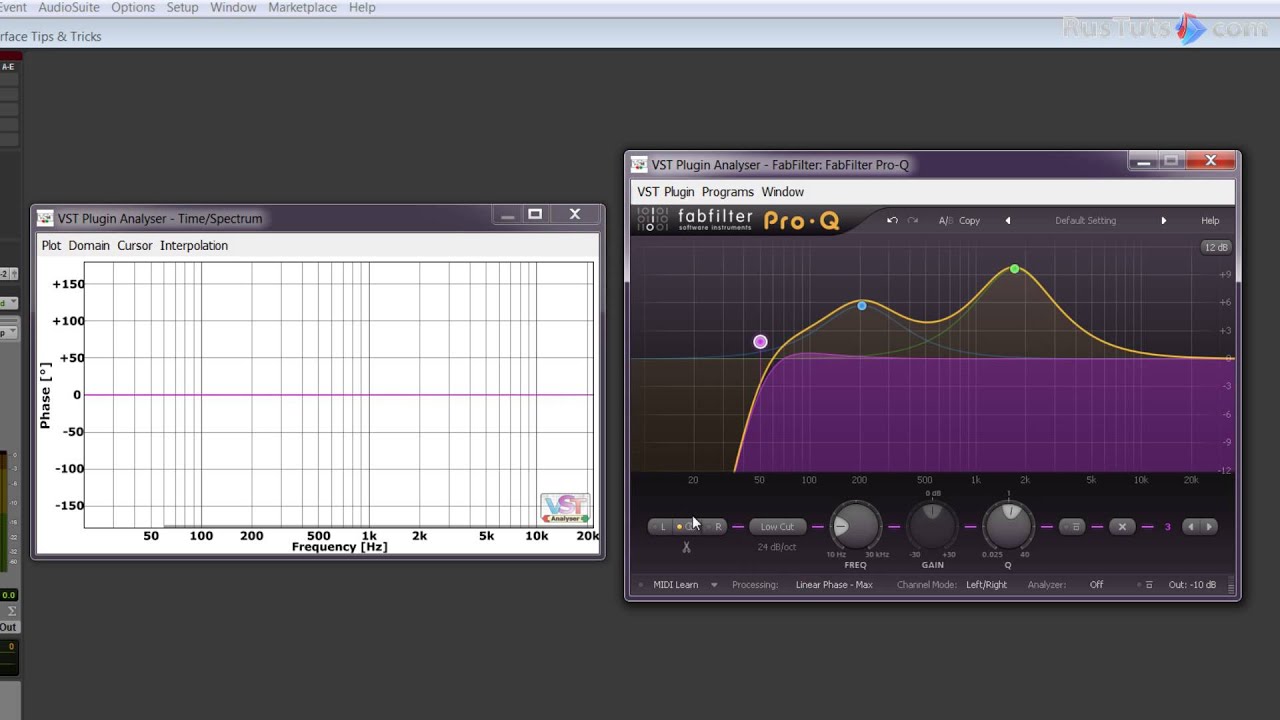The height and width of the screenshot is (720, 1280).
Task: Click the Q knob
Action: tap(1008, 525)
